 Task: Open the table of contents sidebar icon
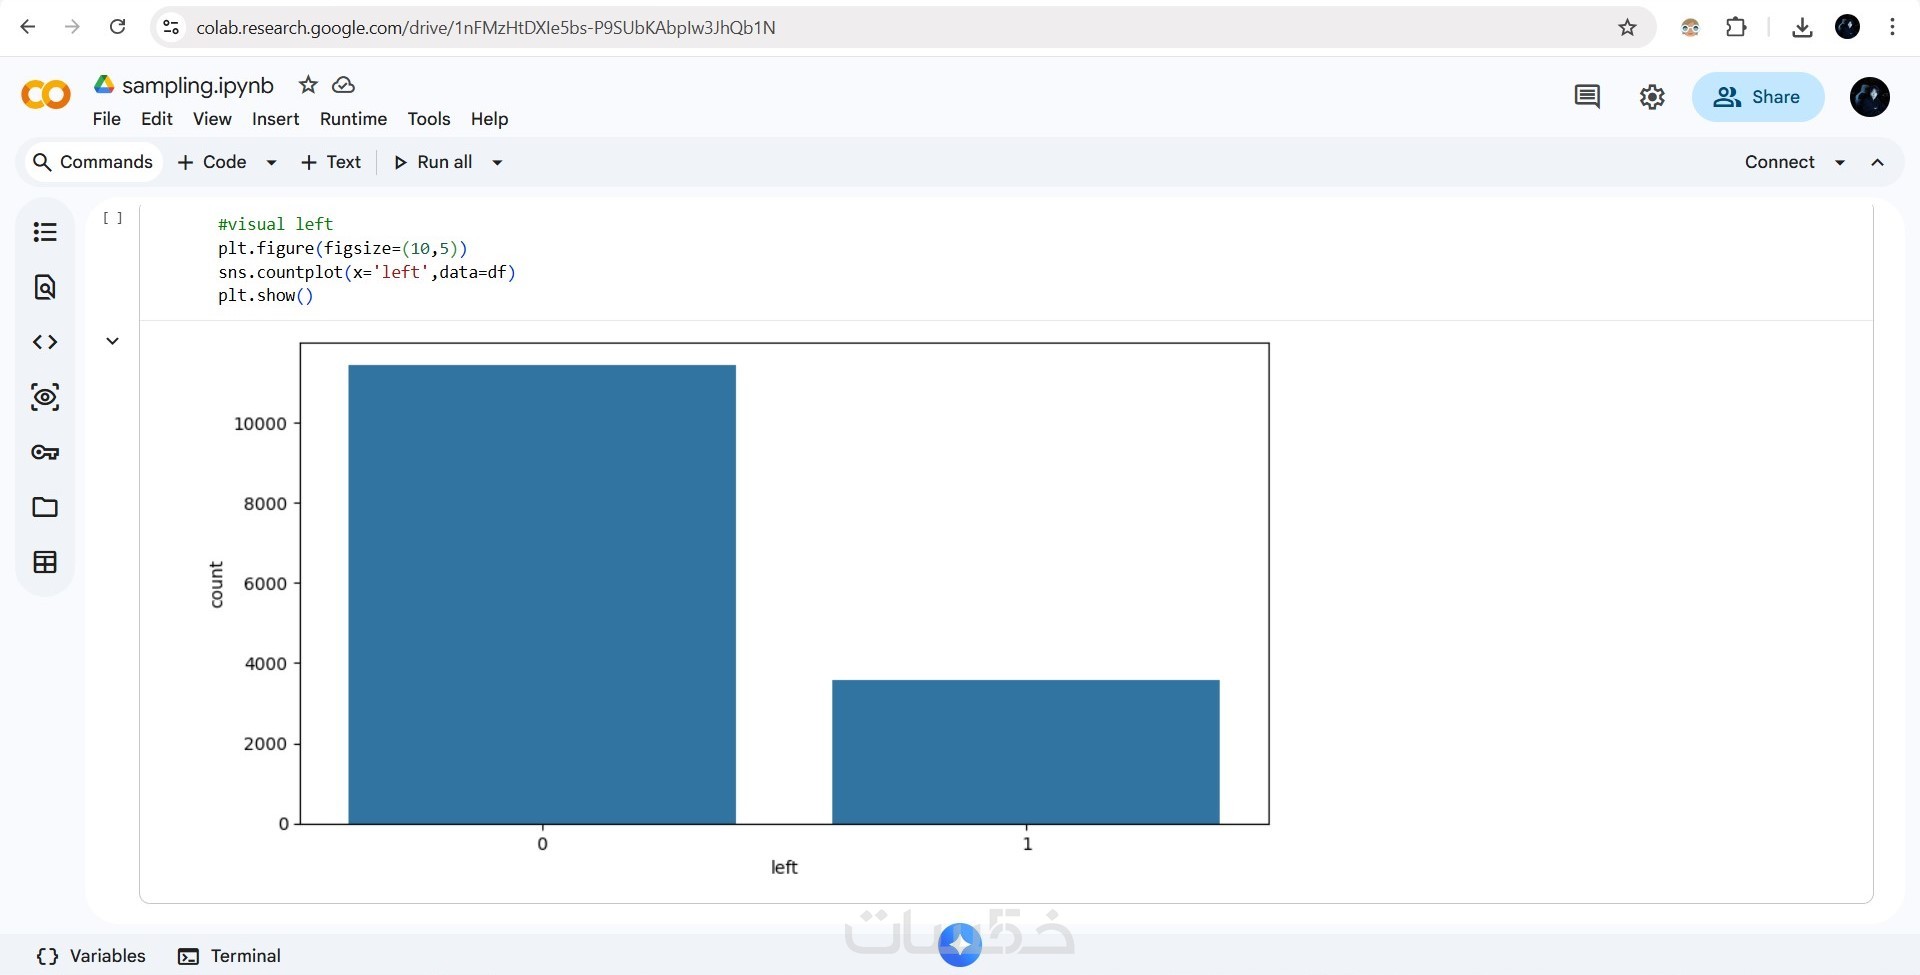point(45,232)
